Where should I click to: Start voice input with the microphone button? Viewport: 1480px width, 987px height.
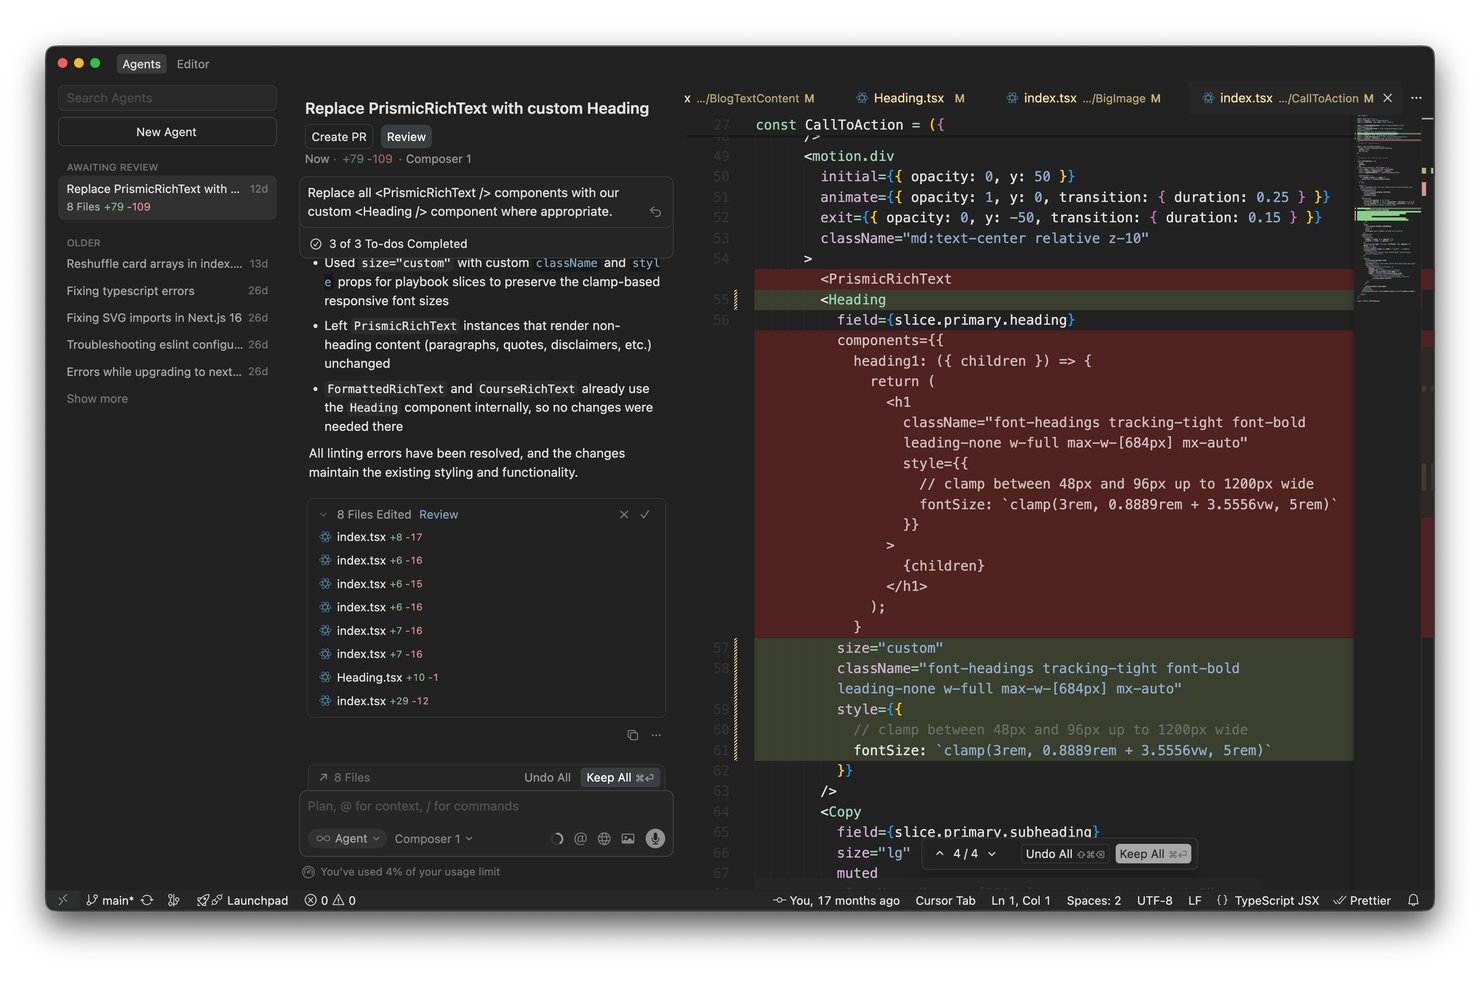click(655, 839)
